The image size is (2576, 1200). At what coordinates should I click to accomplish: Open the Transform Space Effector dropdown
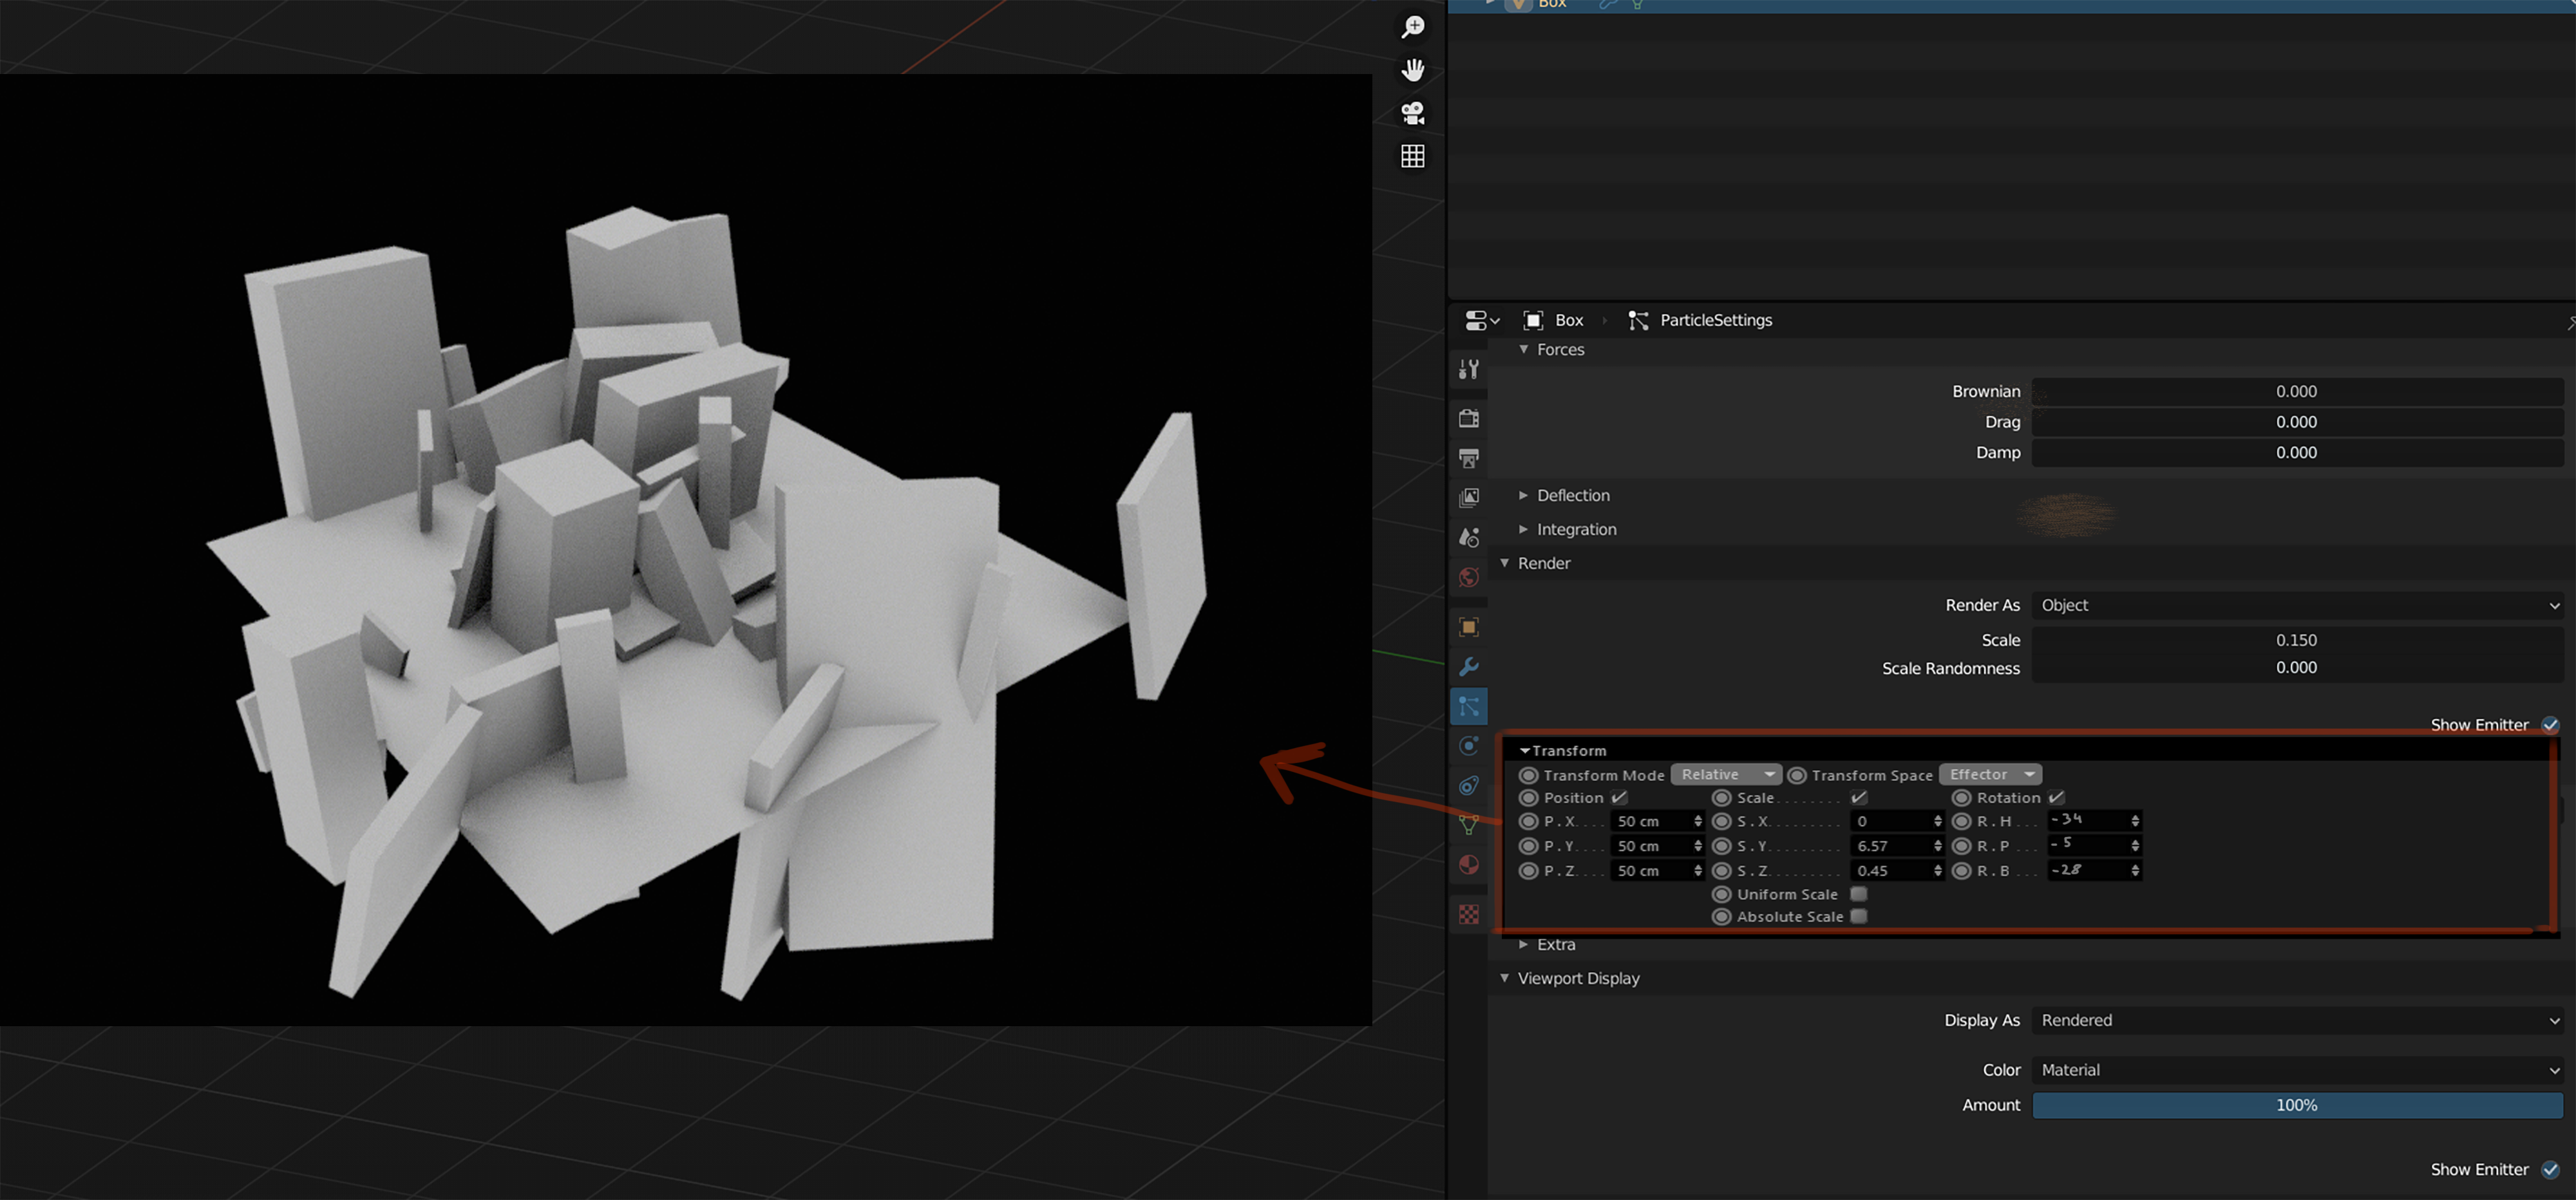coord(1990,774)
